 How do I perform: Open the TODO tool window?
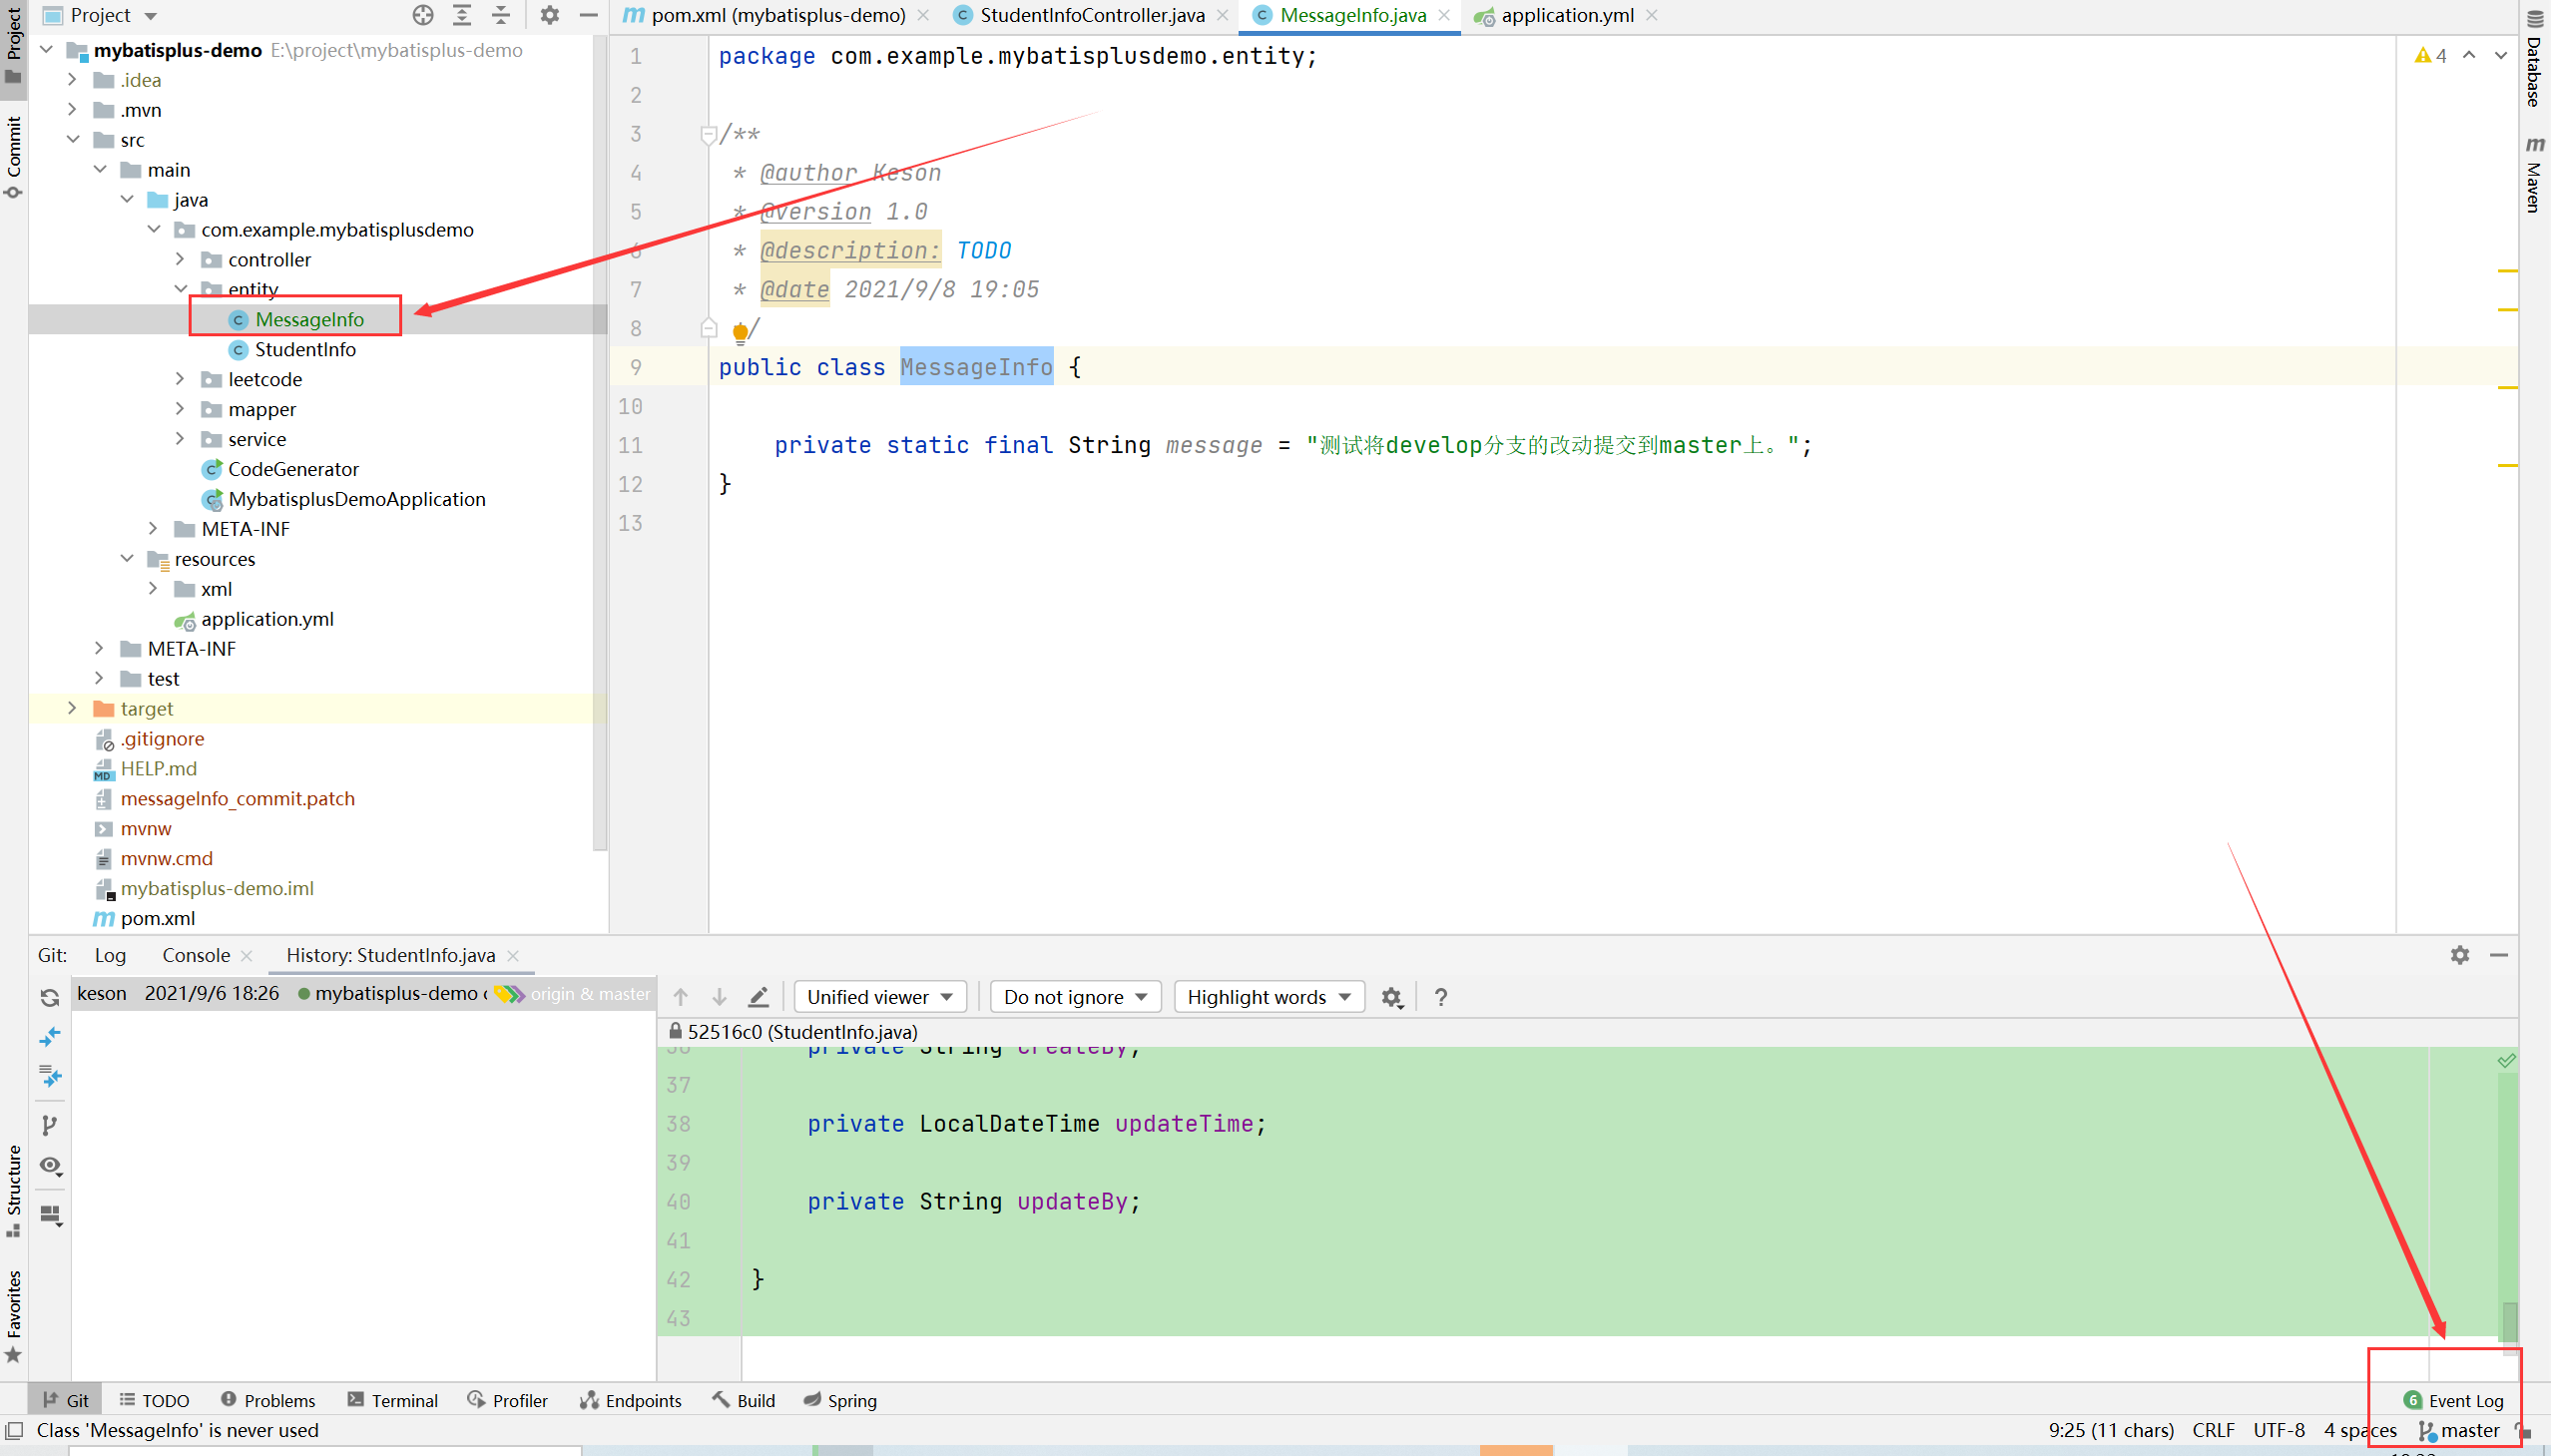pyautogui.click(x=154, y=1400)
